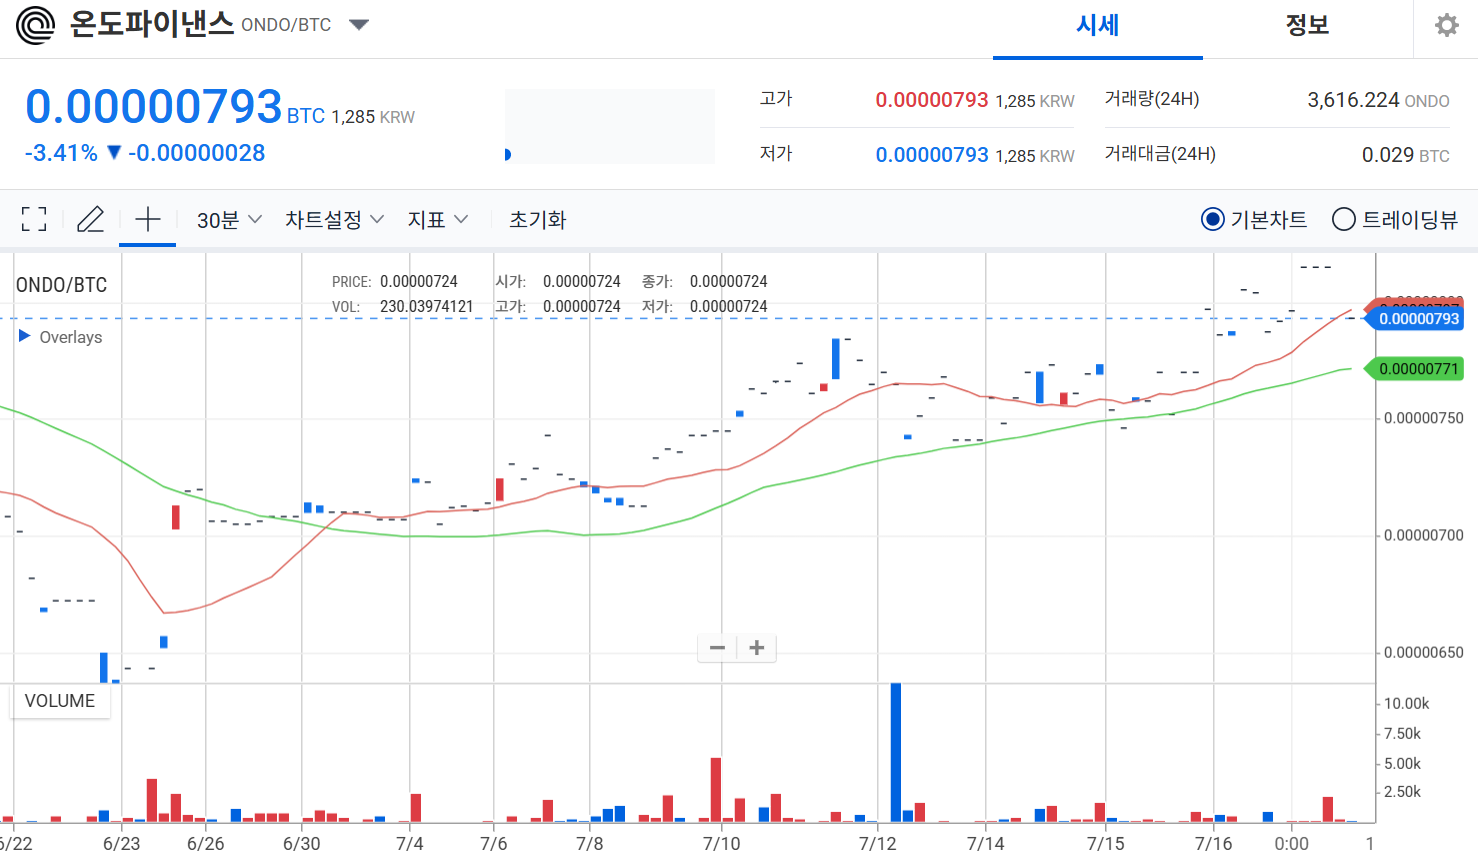This screenshot has width=1478, height=866.
Task: Open the 30분 interval dropdown
Action: (x=229, y=220)
